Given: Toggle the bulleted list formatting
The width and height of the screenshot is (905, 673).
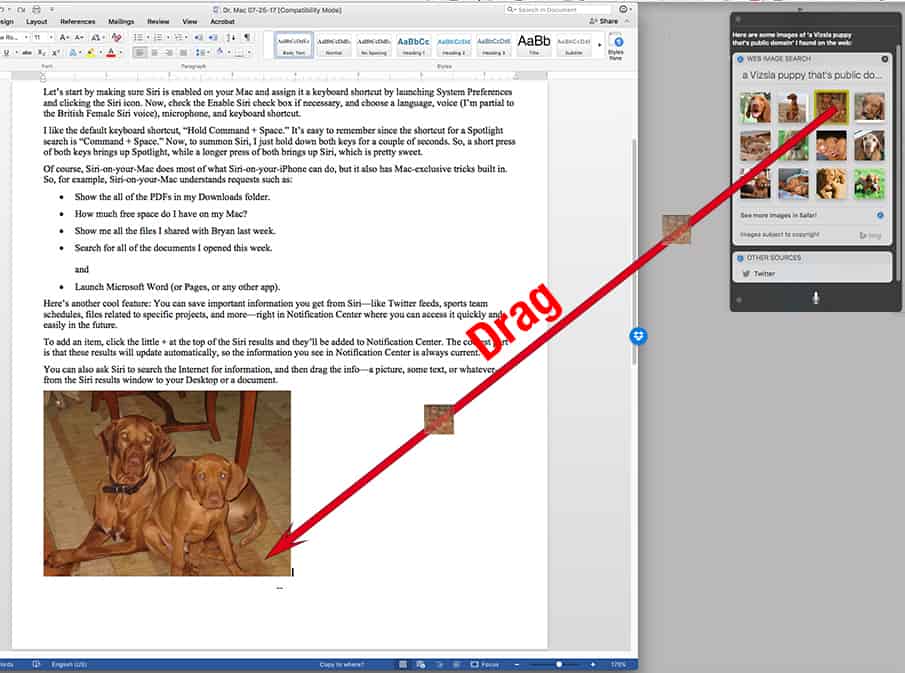Looking at the screenshot, I should pos(138,38).
